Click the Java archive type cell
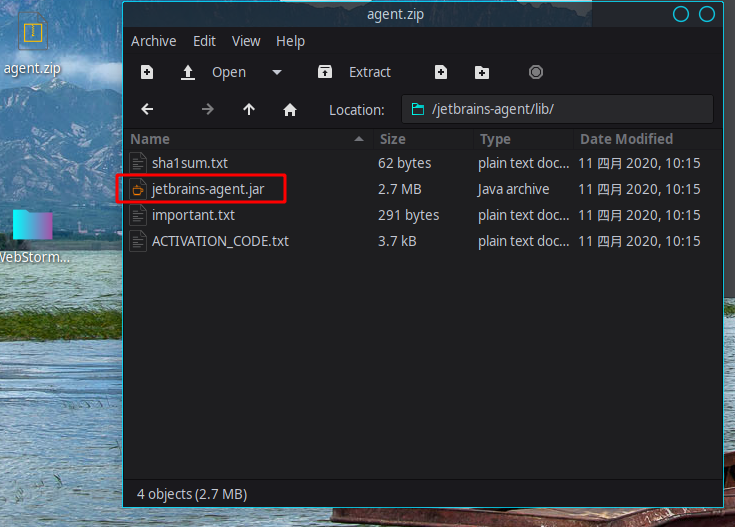Screen dimensions: 735x527 [513, 189]
